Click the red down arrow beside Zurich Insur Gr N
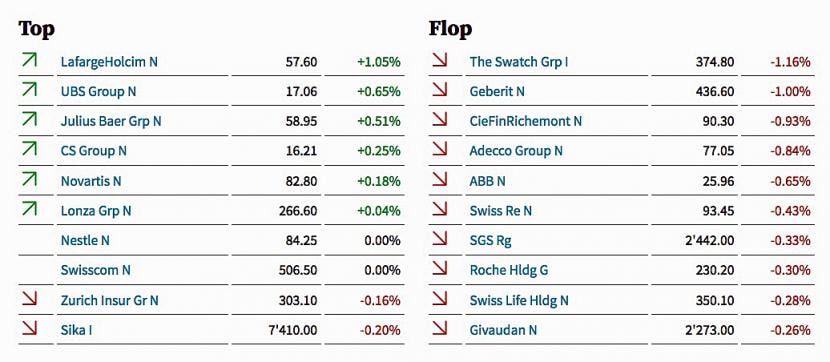Image resolution: width=830 pixels, height=362 pixels. click(30, 299)
